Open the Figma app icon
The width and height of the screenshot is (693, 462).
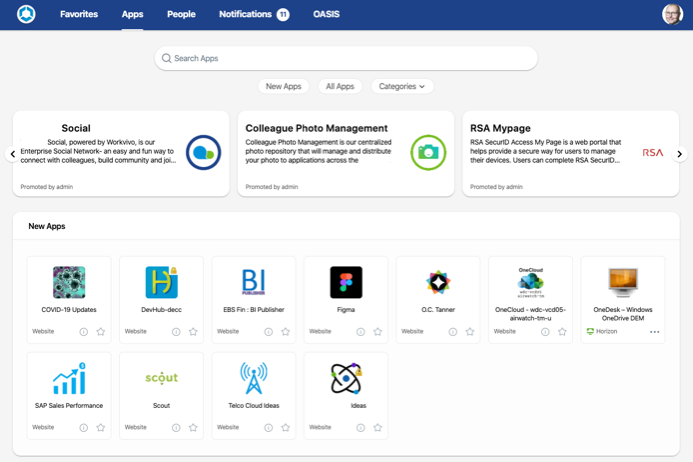point(346,283)
